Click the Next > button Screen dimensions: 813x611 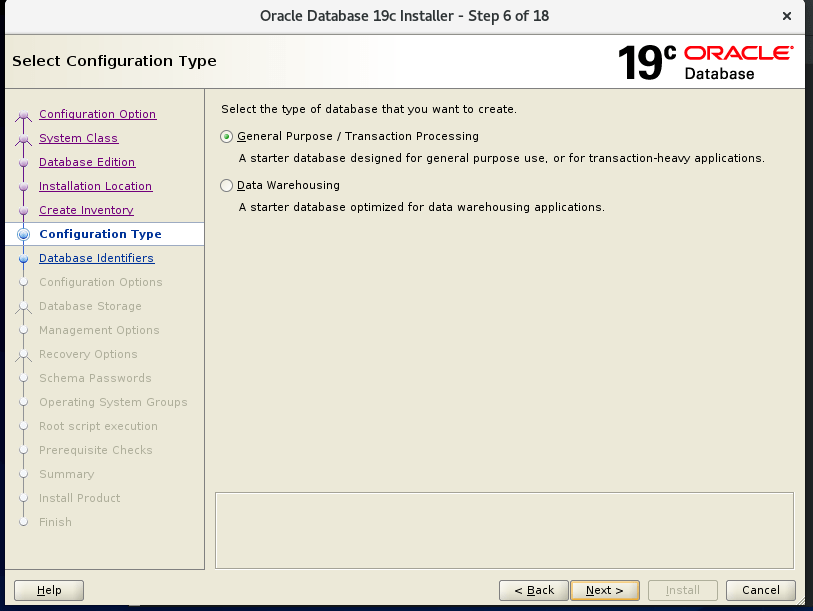click(605, 590)
